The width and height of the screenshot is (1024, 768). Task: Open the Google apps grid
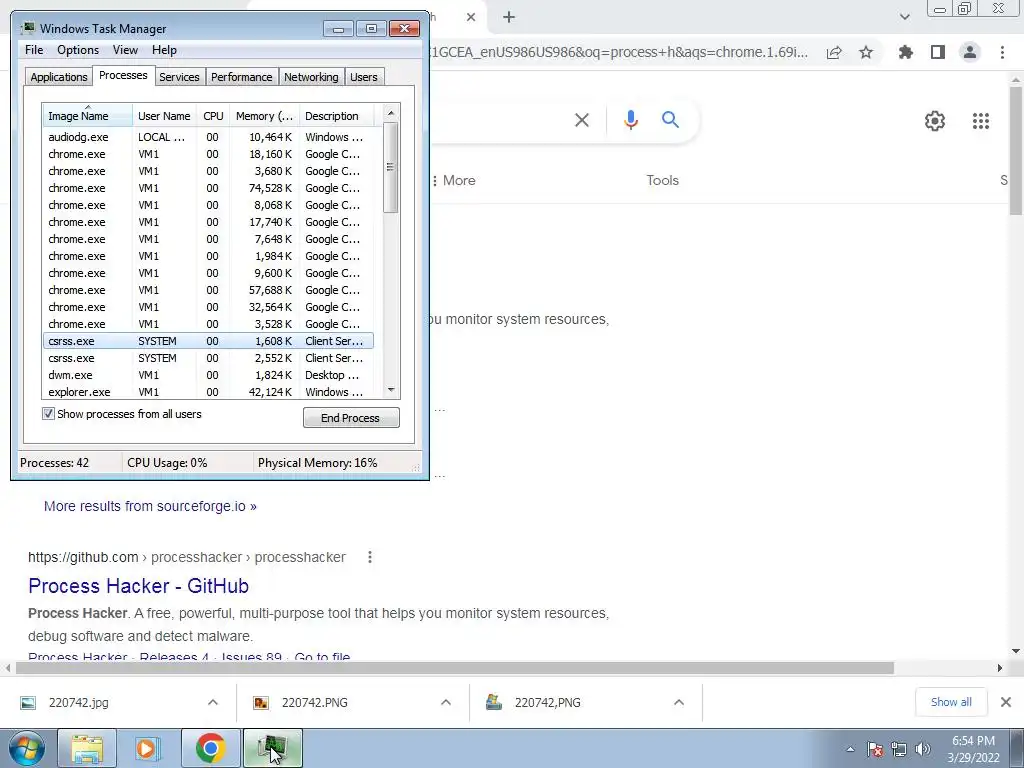pos(981,121)
